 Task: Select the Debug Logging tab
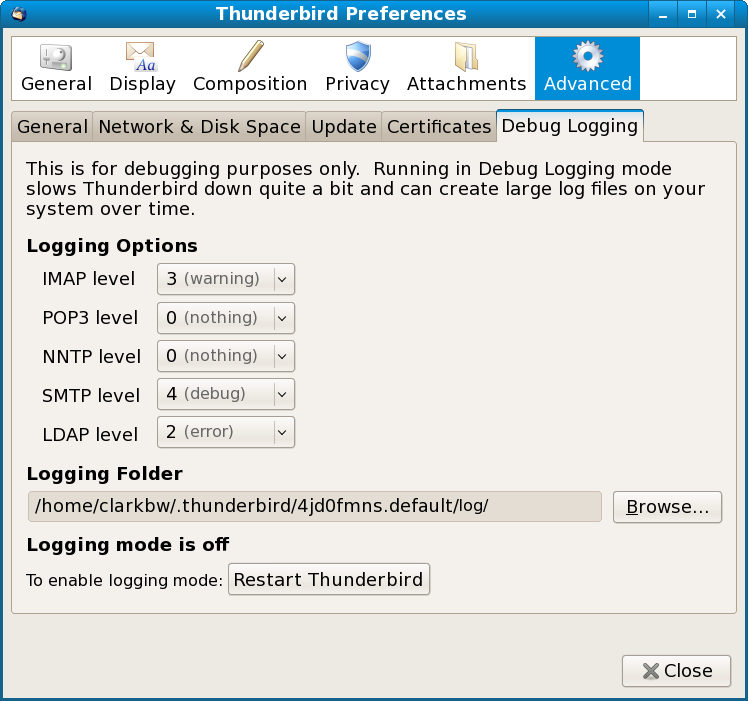click(x=570, y=126)
